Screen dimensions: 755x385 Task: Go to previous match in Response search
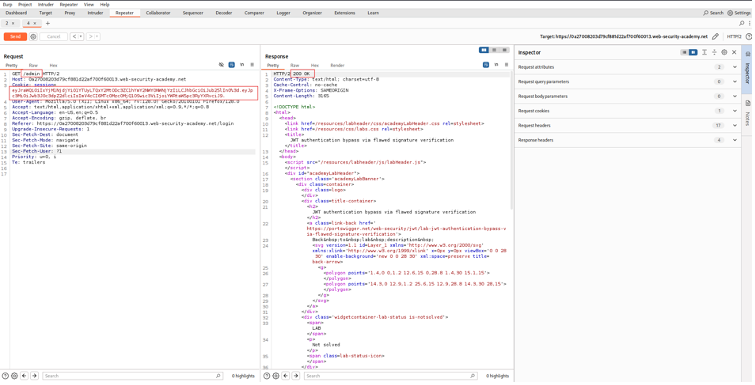286,376
